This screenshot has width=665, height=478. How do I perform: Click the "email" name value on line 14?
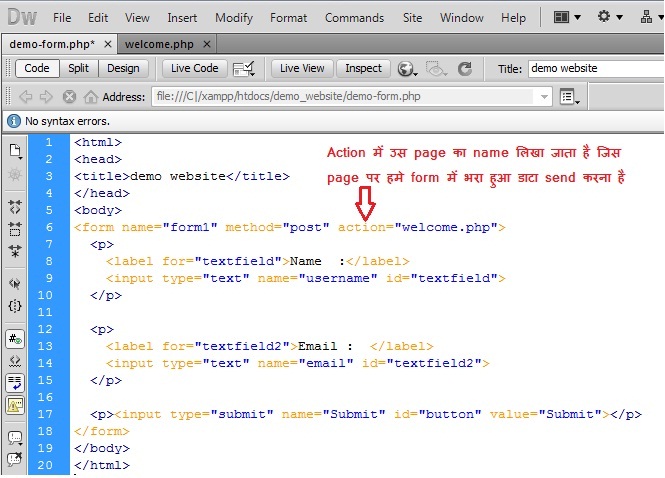pyautogui.click(x=326, y=363)
